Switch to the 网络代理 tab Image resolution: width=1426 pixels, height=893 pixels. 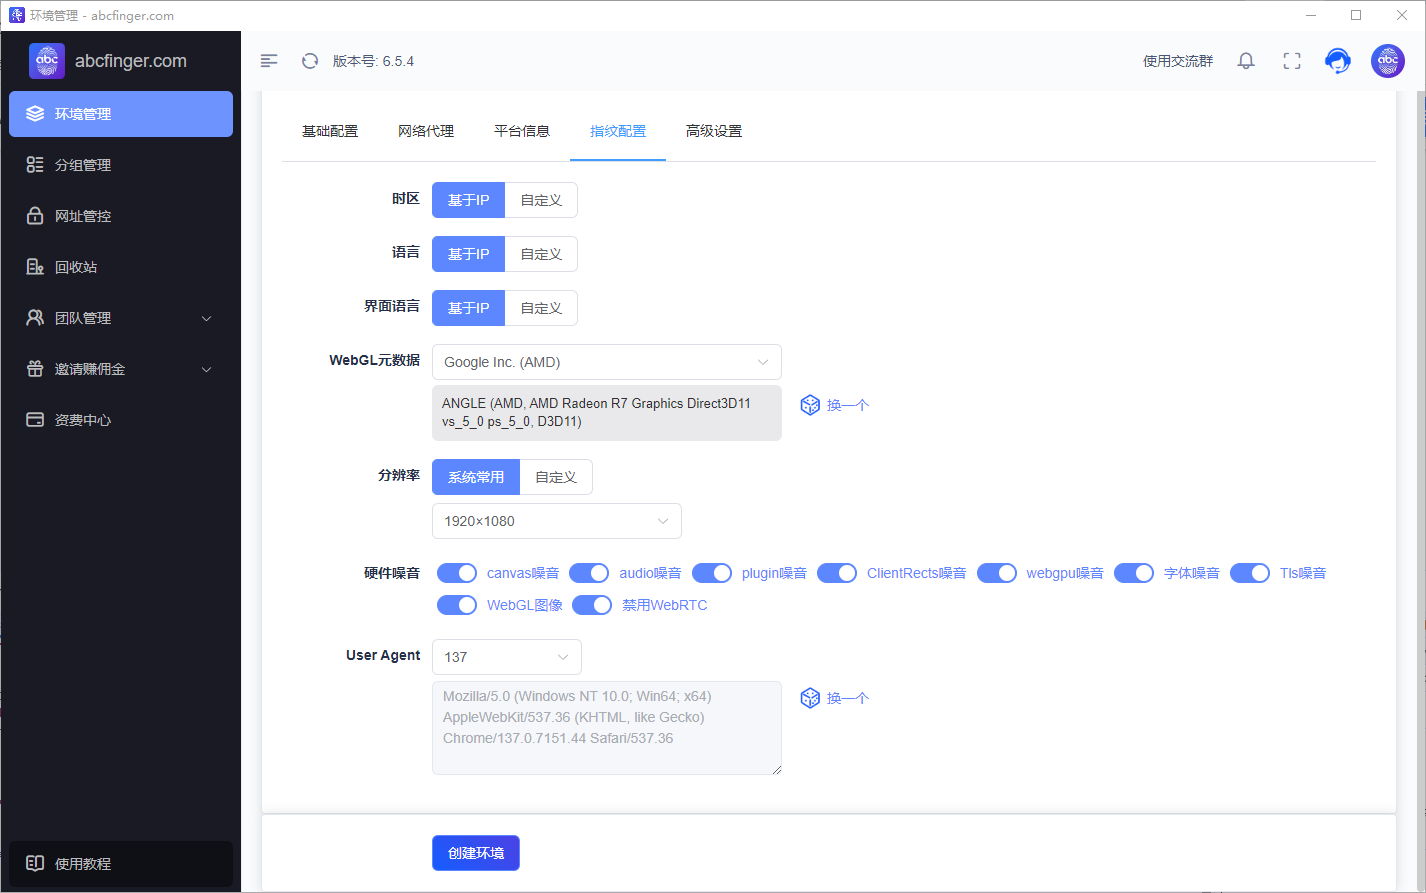coord(426,131)
